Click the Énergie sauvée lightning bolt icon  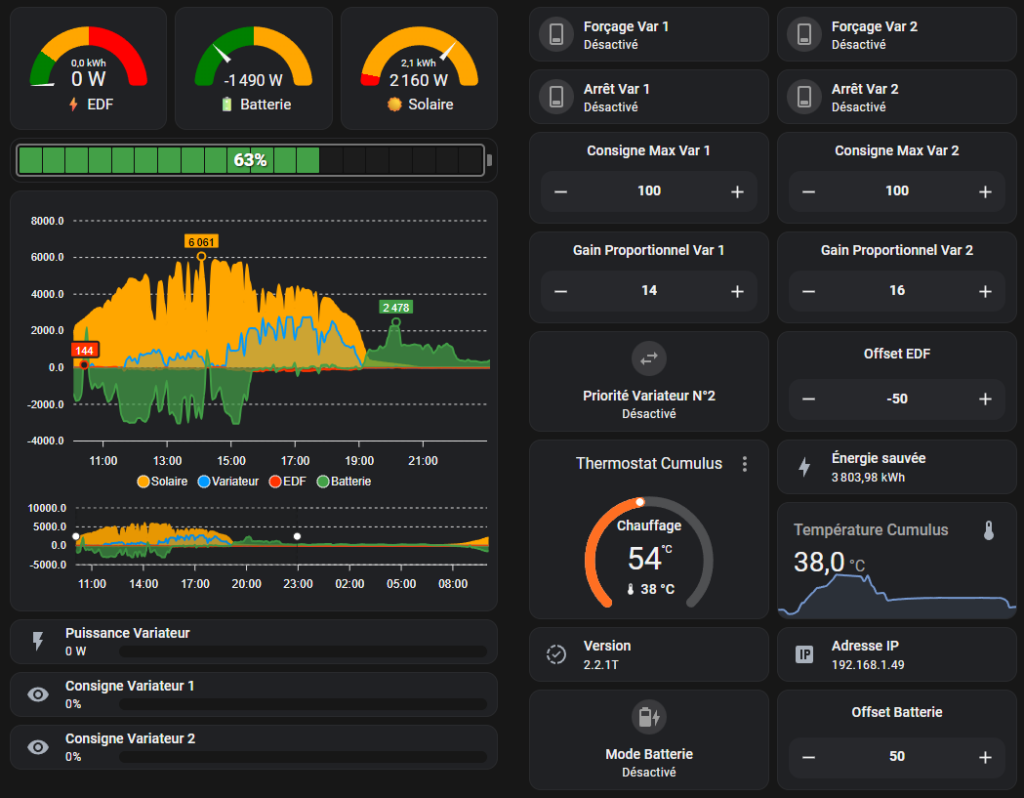tap(805, 466)
